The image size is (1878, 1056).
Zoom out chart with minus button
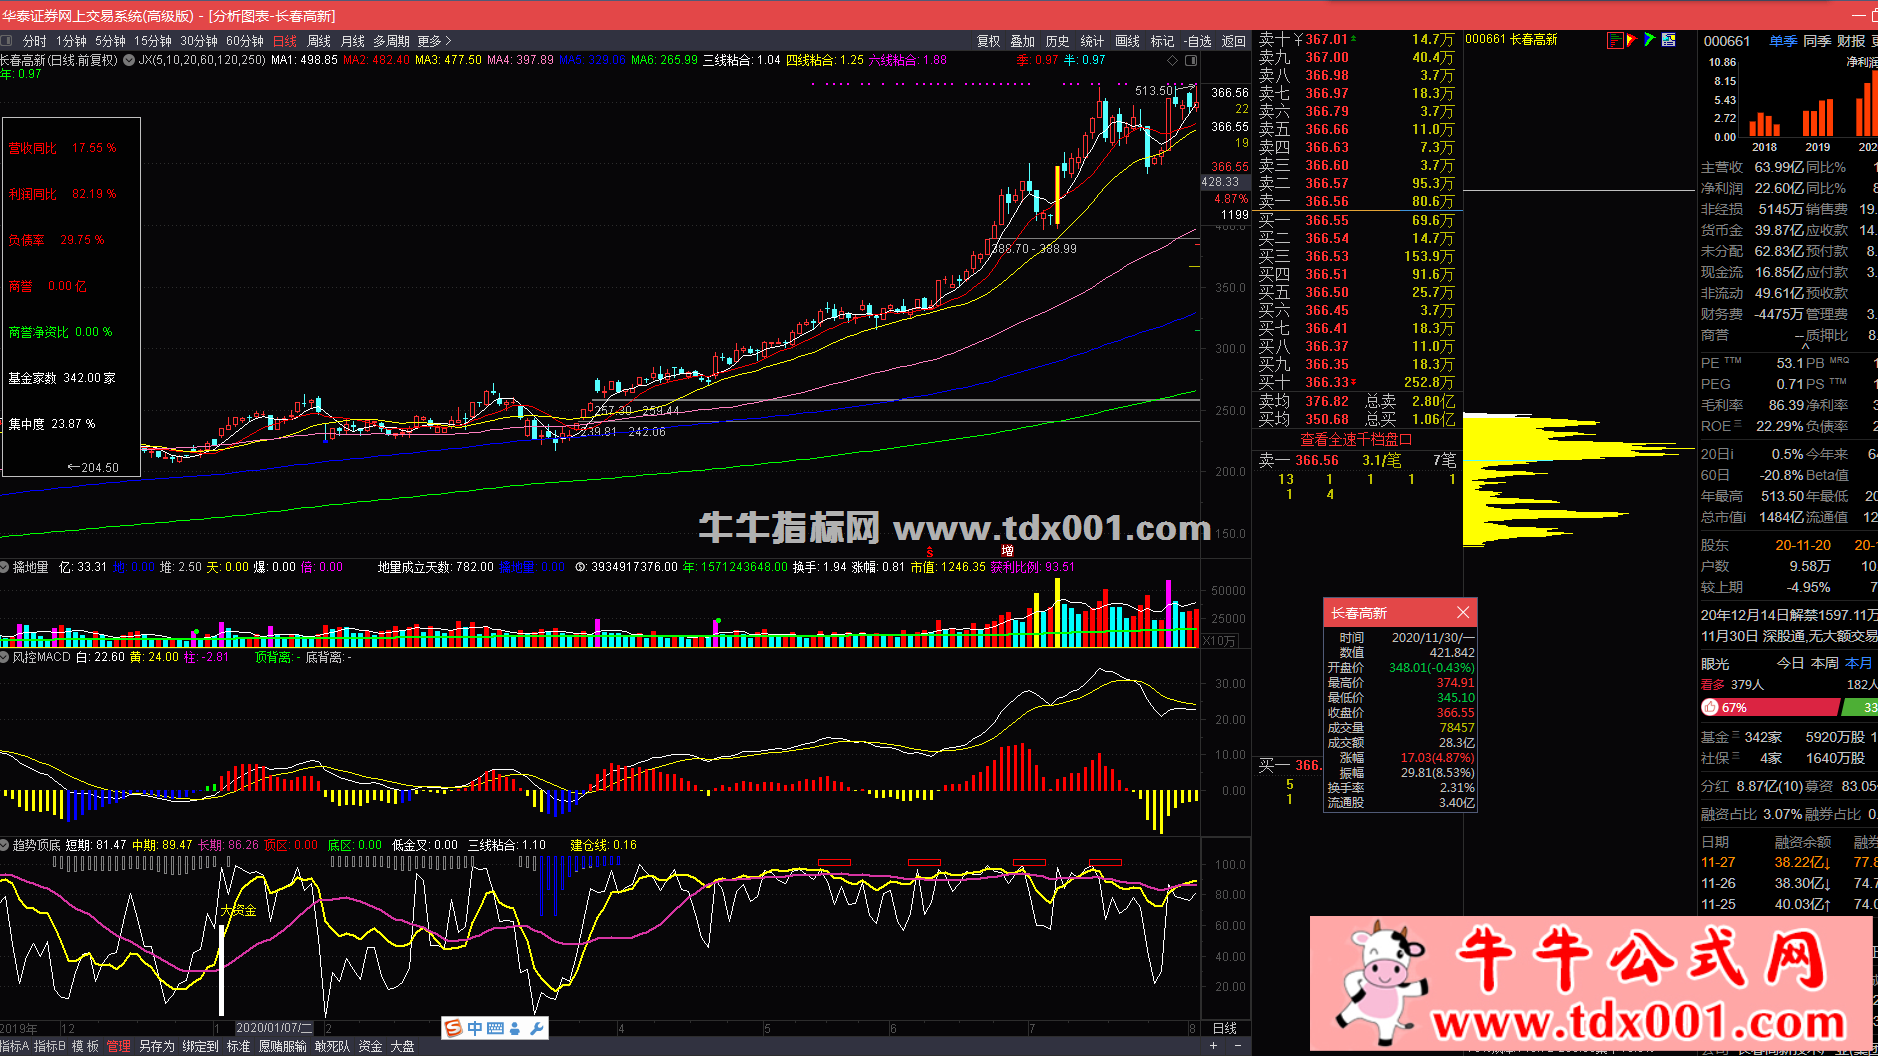click(x=1237, y=1046)
